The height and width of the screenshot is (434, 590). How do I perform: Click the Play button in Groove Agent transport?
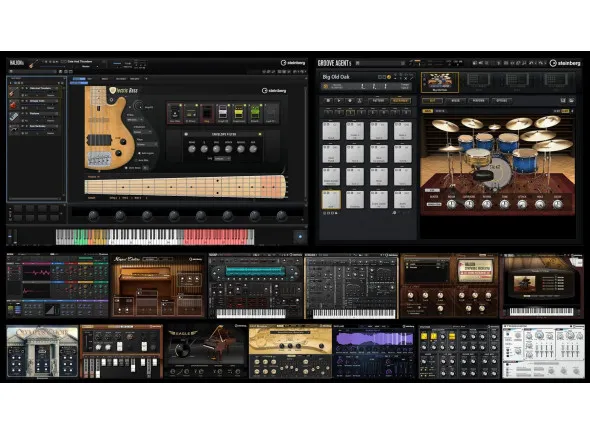pyautogui.click(x=339, y=101)
